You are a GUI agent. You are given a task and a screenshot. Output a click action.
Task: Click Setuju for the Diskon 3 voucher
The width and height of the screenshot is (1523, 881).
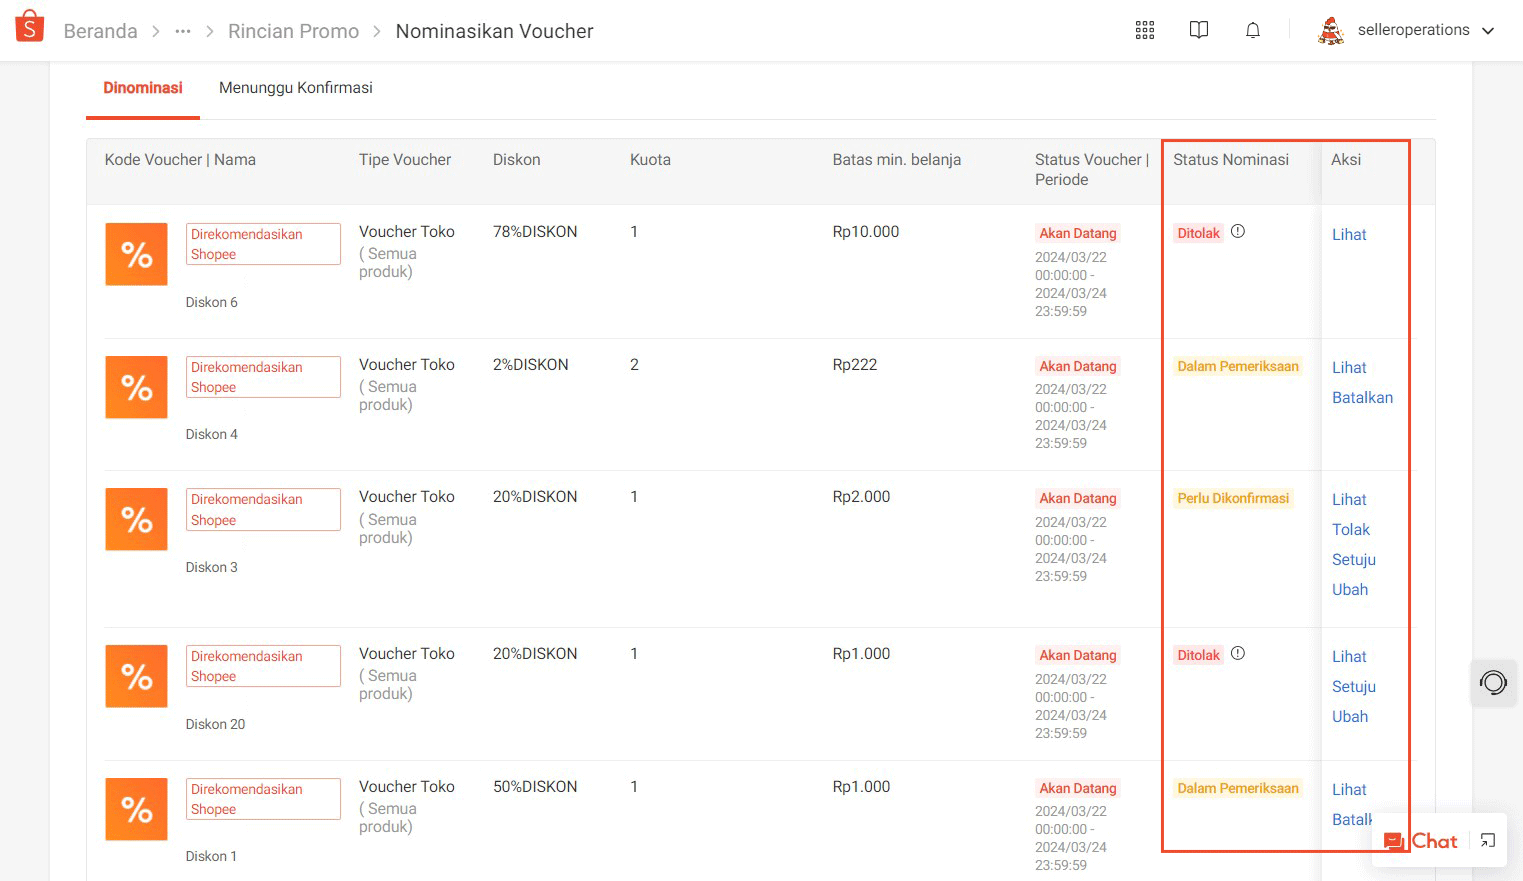[1353, 560]
